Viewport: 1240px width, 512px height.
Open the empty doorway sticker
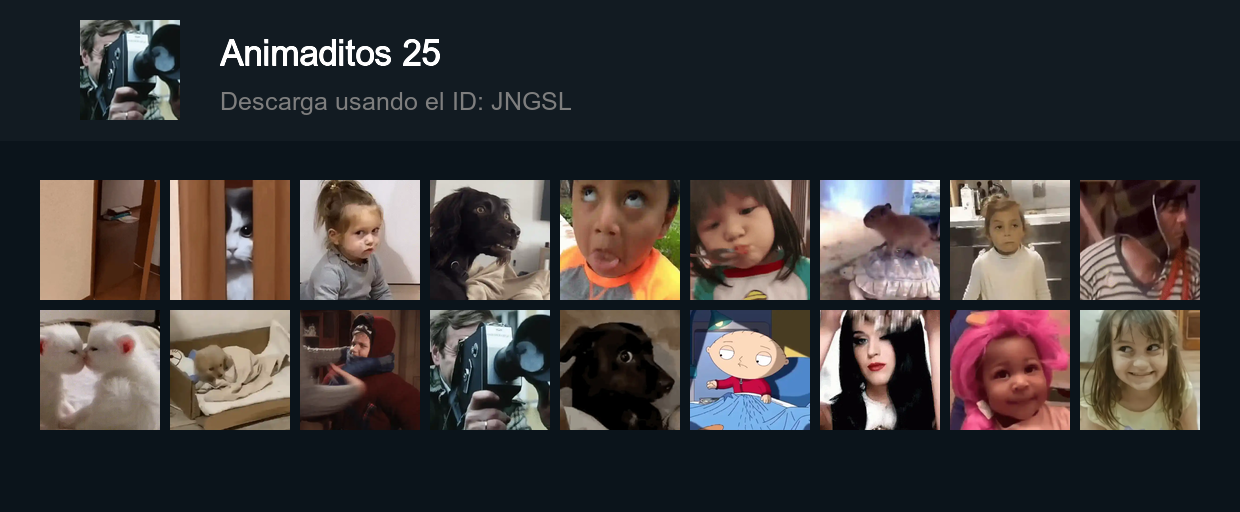(100, 240)
